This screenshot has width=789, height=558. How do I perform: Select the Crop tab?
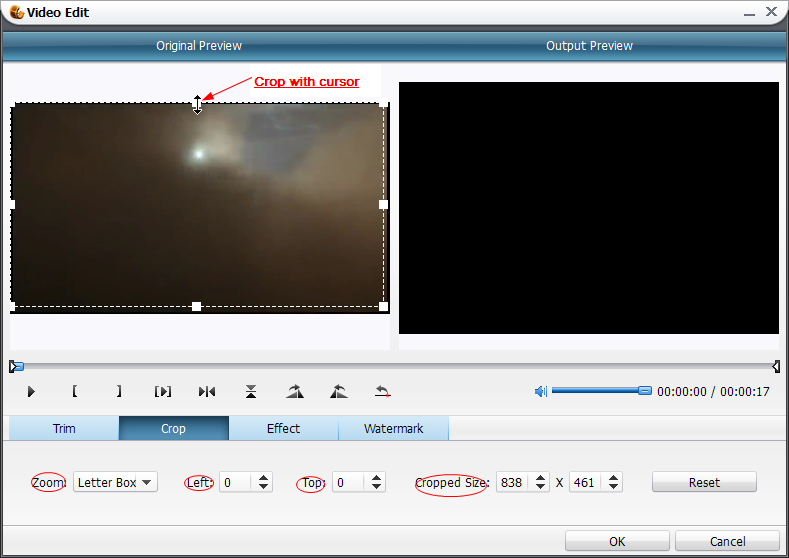coord(174,428)
